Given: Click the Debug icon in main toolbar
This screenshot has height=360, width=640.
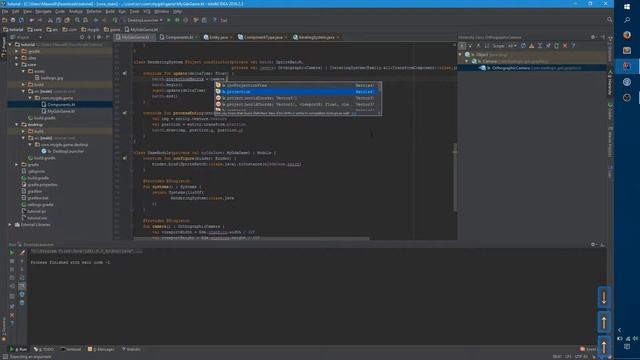Looking at the screenshot, I should point(177,20).
